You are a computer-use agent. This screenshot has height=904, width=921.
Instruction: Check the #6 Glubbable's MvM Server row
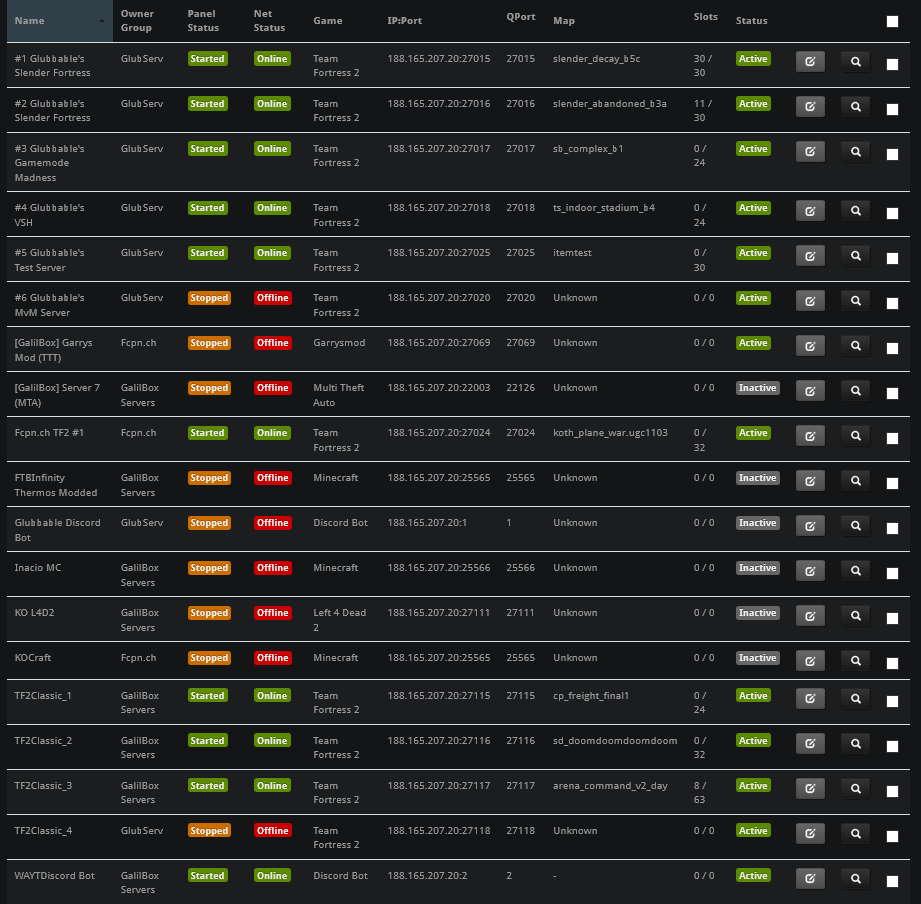pyautogui.click(x=892, y=304)
